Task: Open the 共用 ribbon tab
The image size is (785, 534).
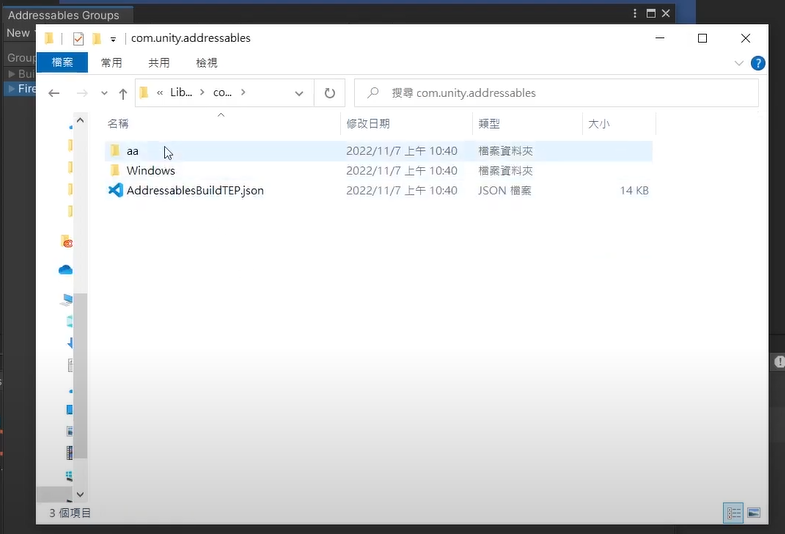Action: click(x=159, y=63)
